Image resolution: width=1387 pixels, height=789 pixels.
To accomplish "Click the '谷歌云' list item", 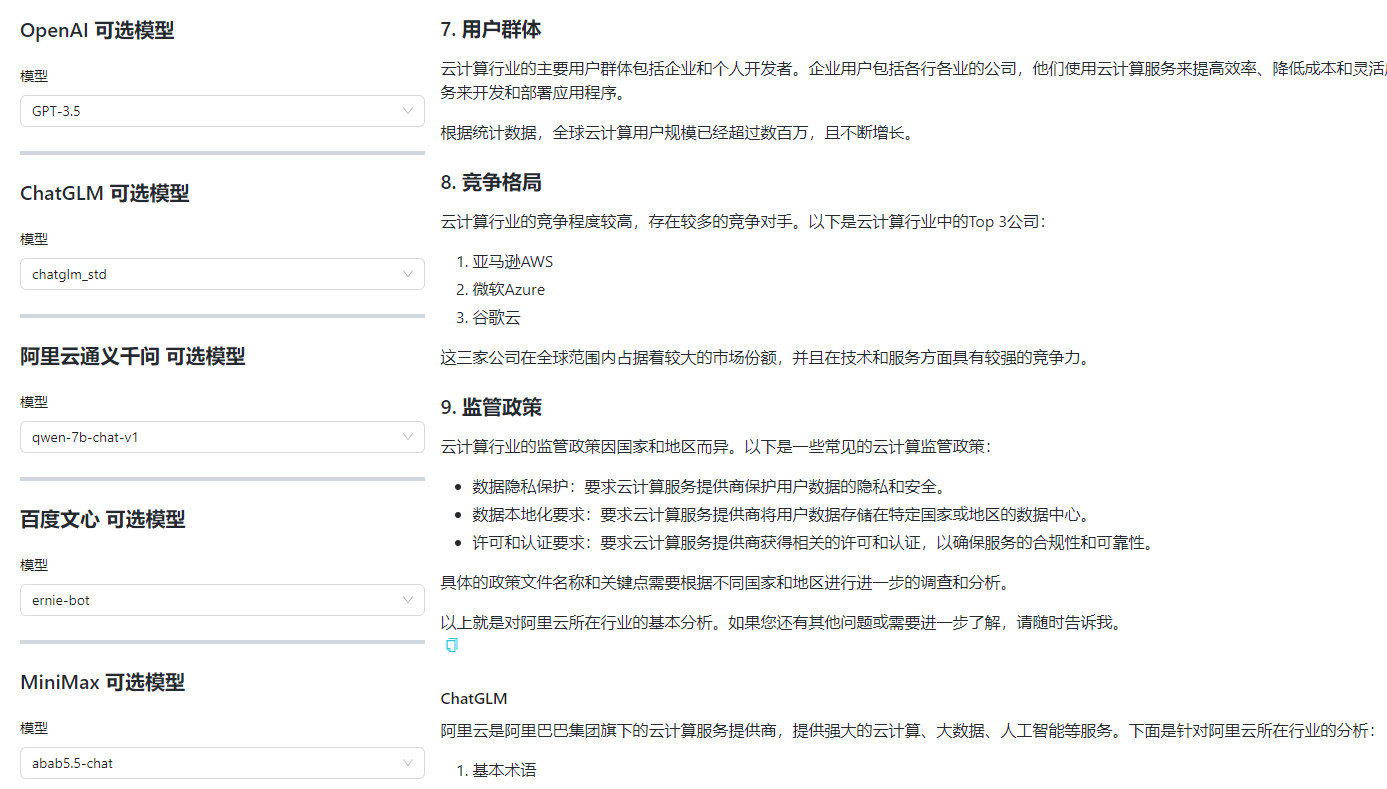I will 497,318.
